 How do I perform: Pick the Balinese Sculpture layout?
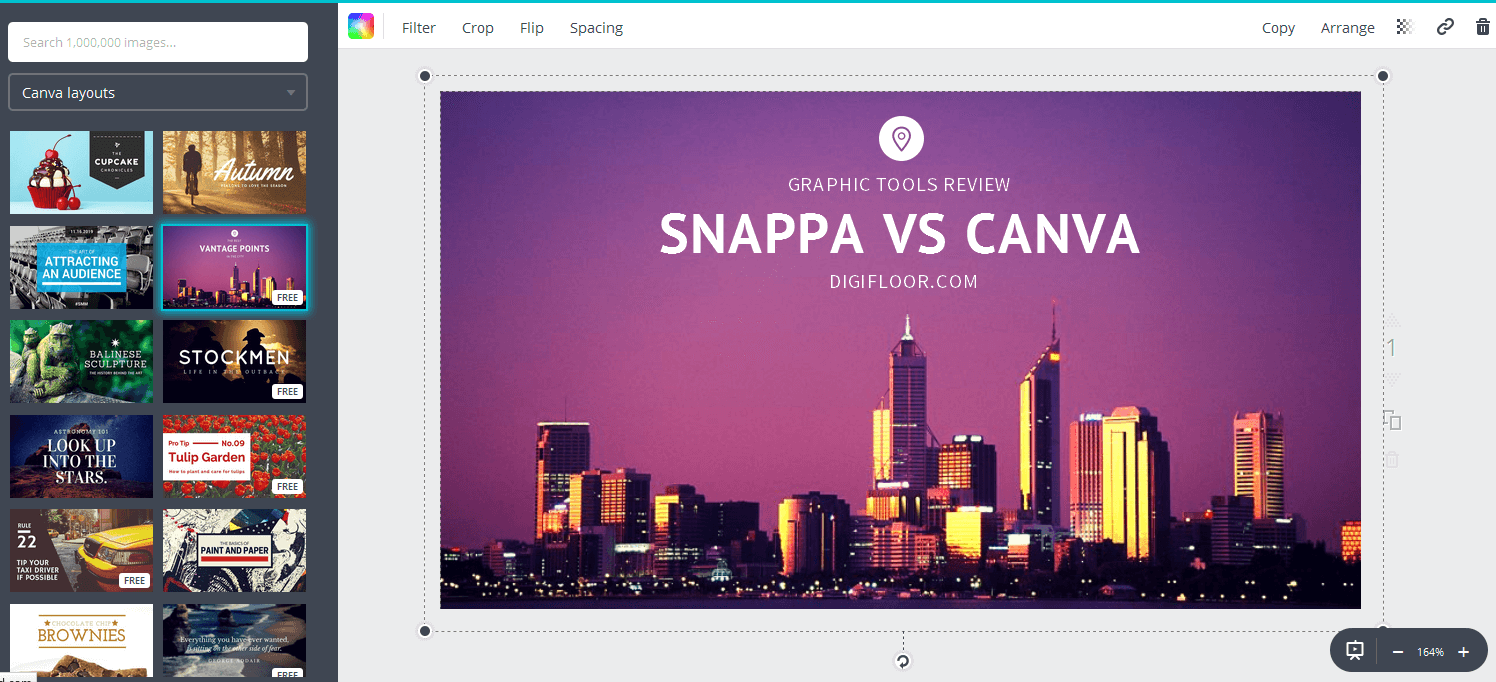82,361
